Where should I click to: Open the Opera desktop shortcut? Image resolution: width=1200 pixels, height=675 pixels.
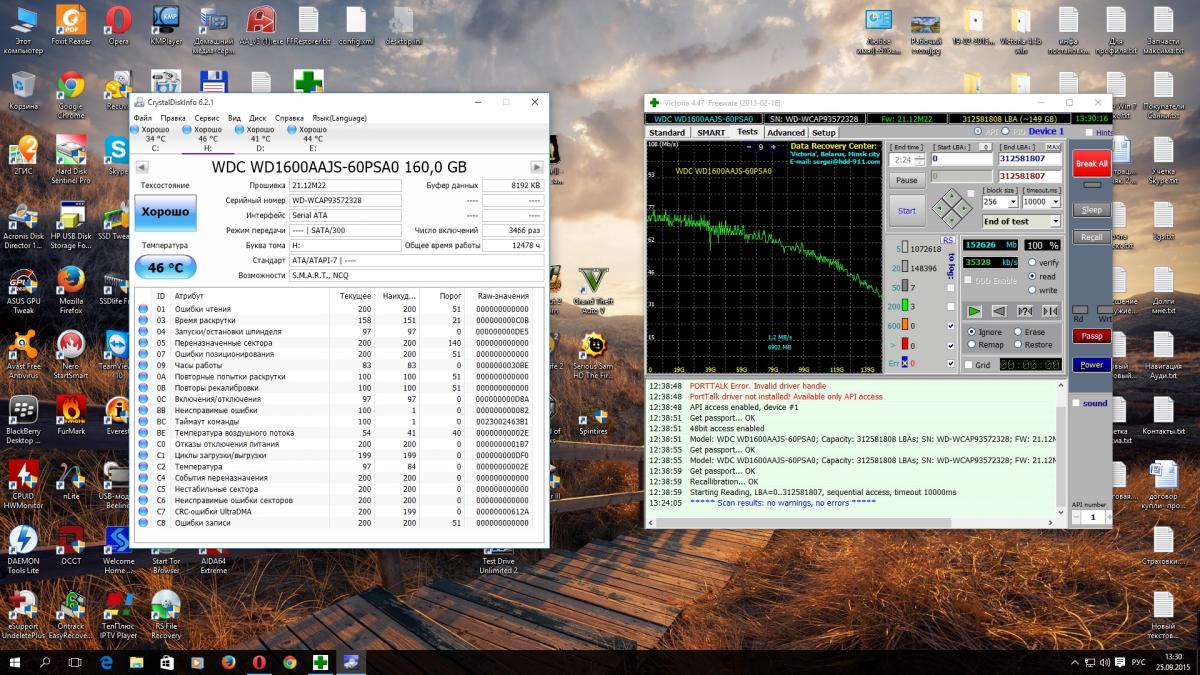118,27
